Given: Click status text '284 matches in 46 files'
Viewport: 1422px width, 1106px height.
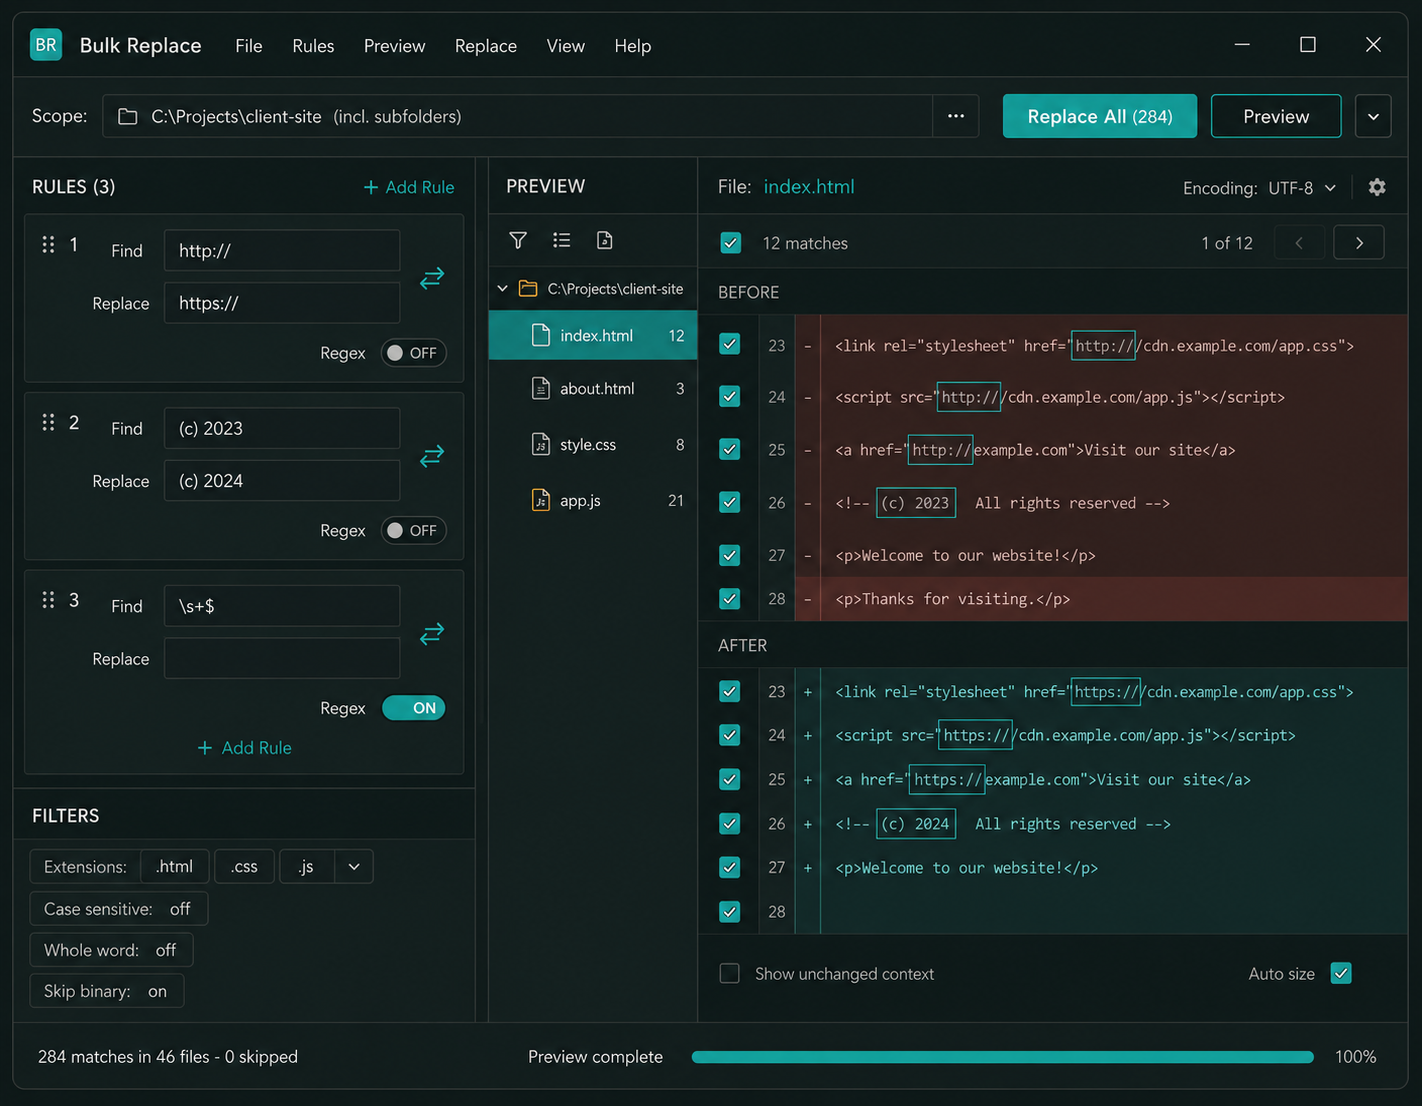Looking at the screenshot, I should click(124, 1057).
